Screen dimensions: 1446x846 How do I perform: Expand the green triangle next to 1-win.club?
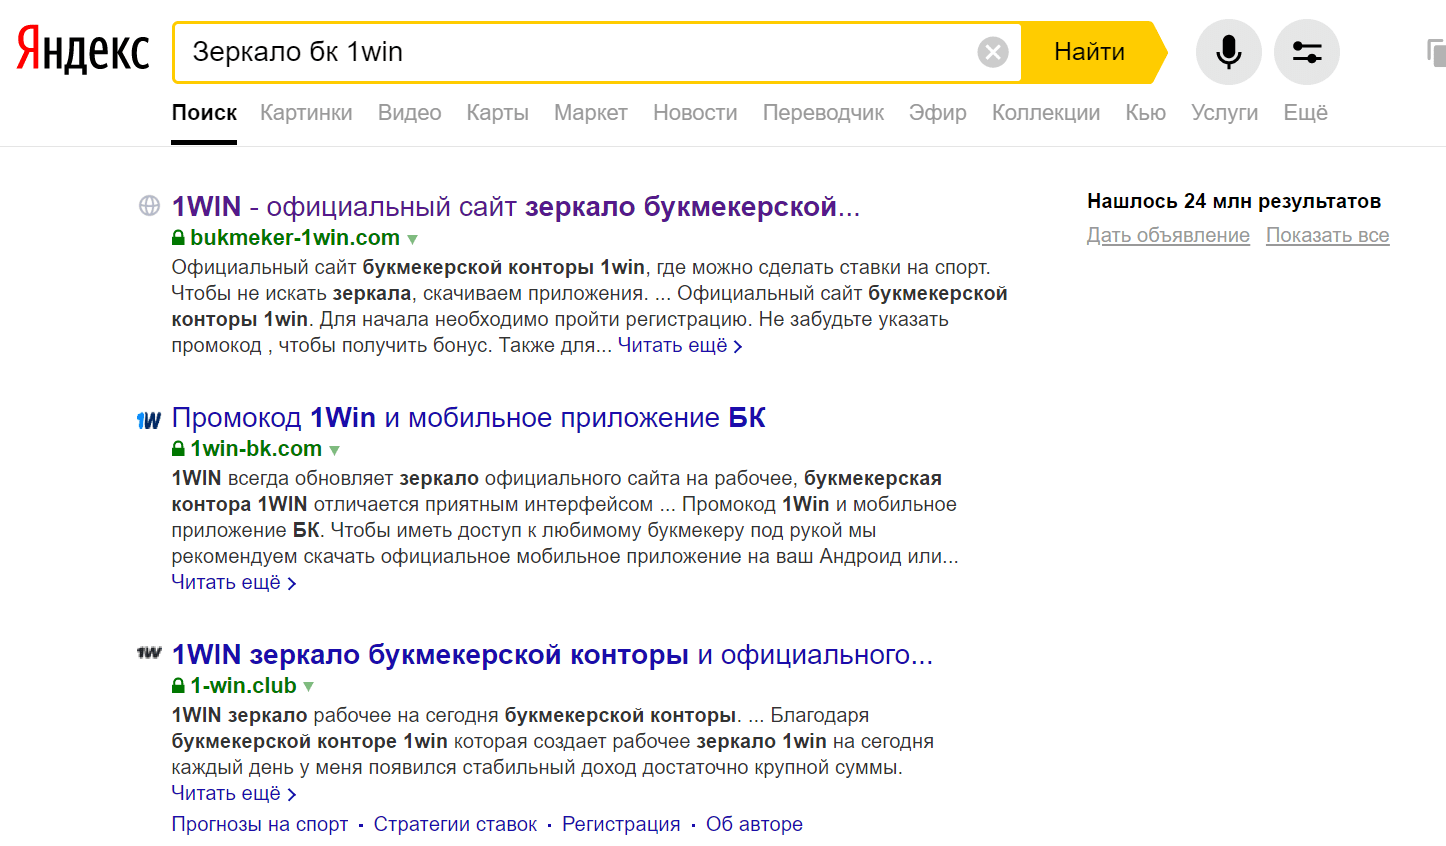click(308, 686)
